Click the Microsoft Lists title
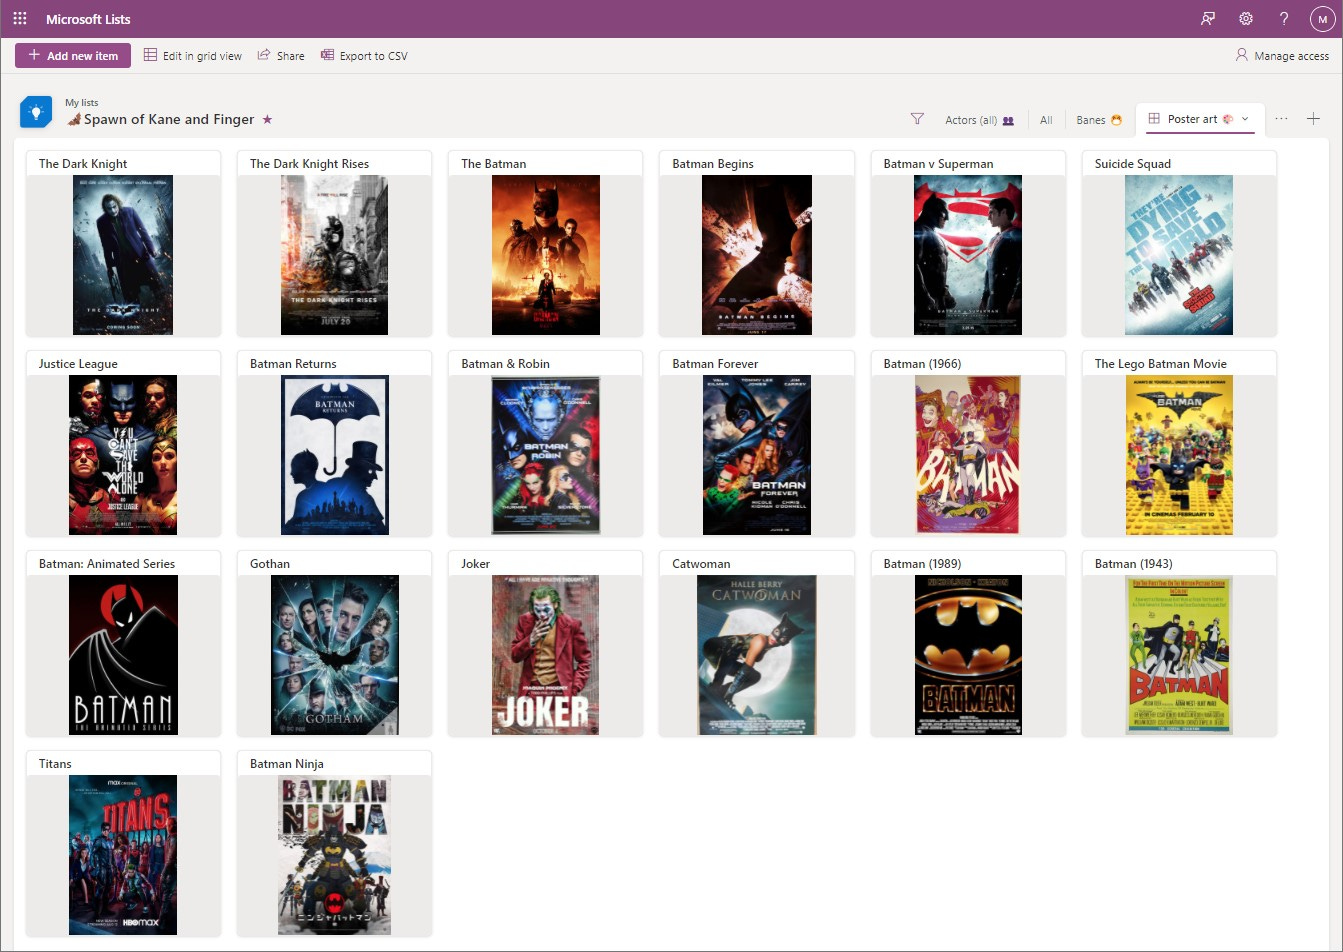This screenshot has width=1343, height=952. 88,19
